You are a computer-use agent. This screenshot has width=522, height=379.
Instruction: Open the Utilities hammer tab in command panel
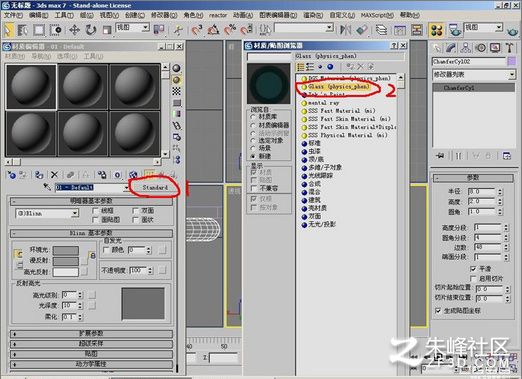pos(509,48)
